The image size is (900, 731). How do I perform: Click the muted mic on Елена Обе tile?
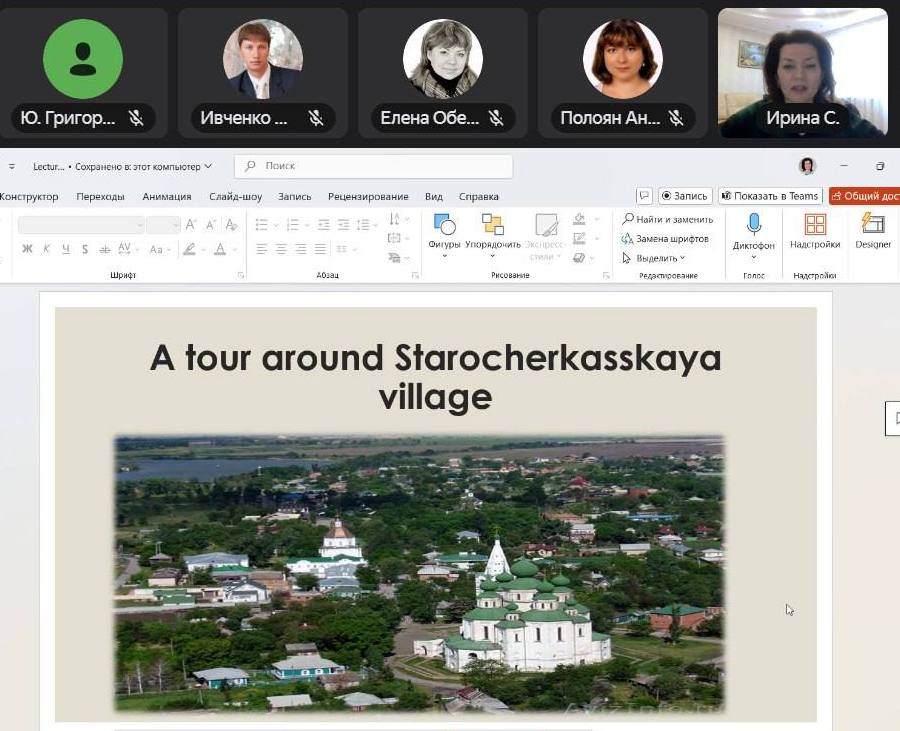click(496, 118)
